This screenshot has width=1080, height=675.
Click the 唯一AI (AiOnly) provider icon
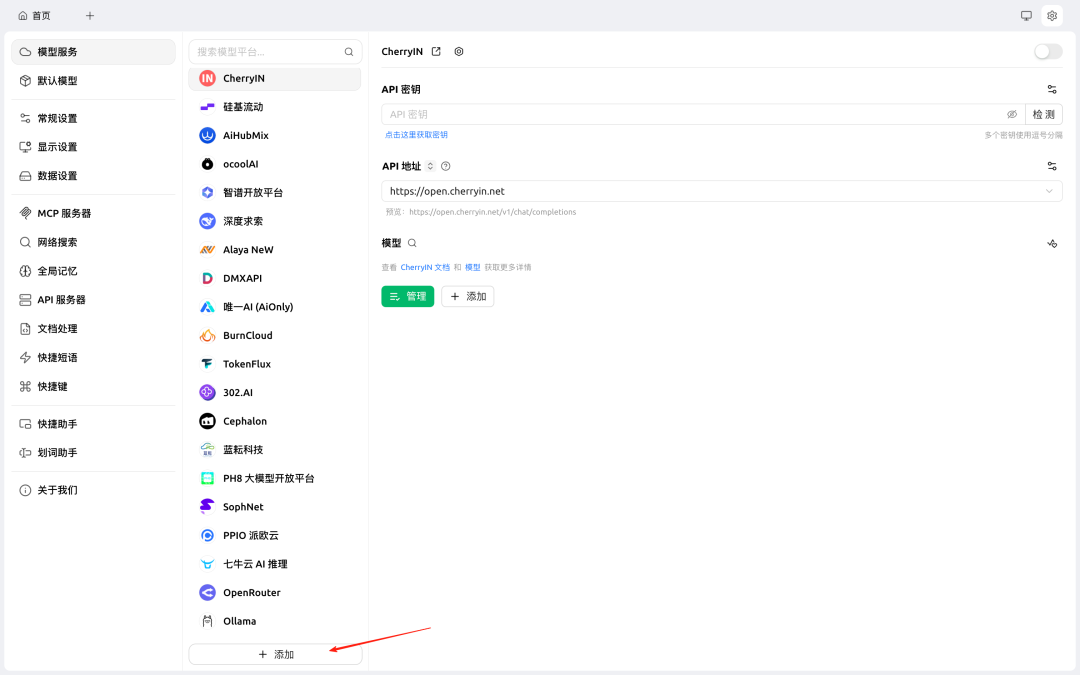tap(207, 307)
